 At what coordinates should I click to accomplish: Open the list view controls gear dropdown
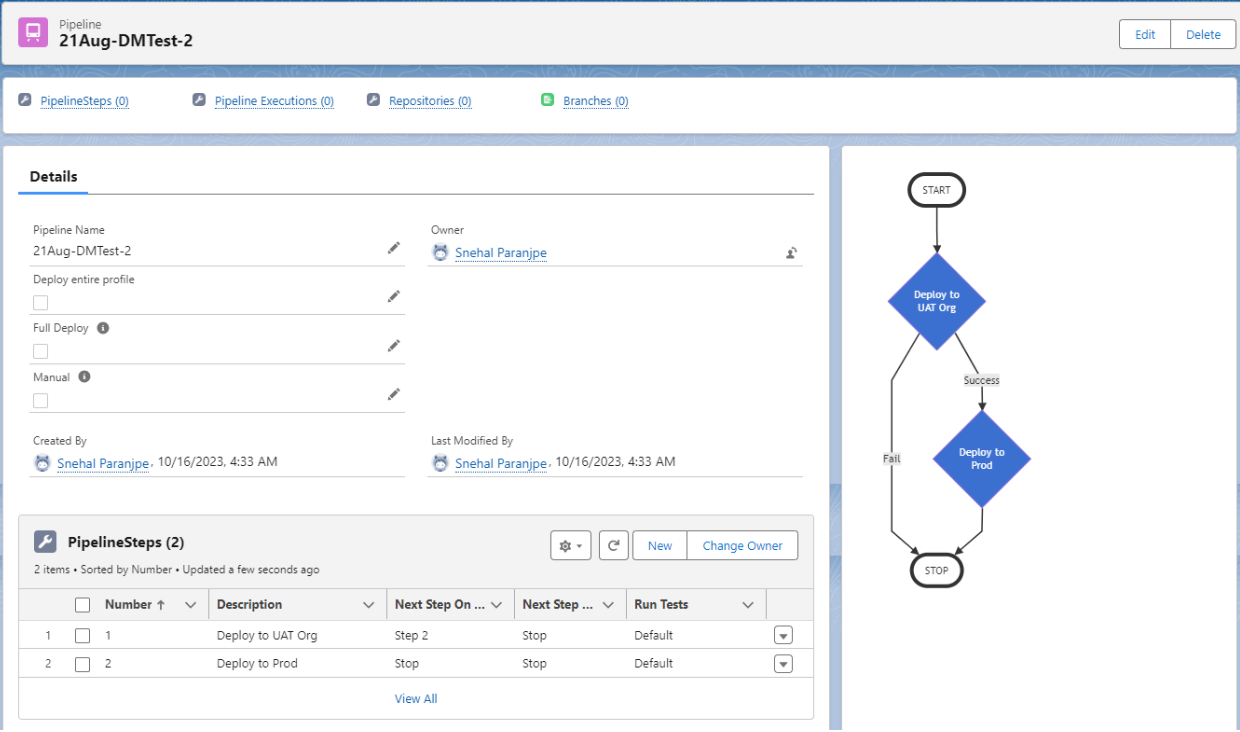[x=571, y=546]
